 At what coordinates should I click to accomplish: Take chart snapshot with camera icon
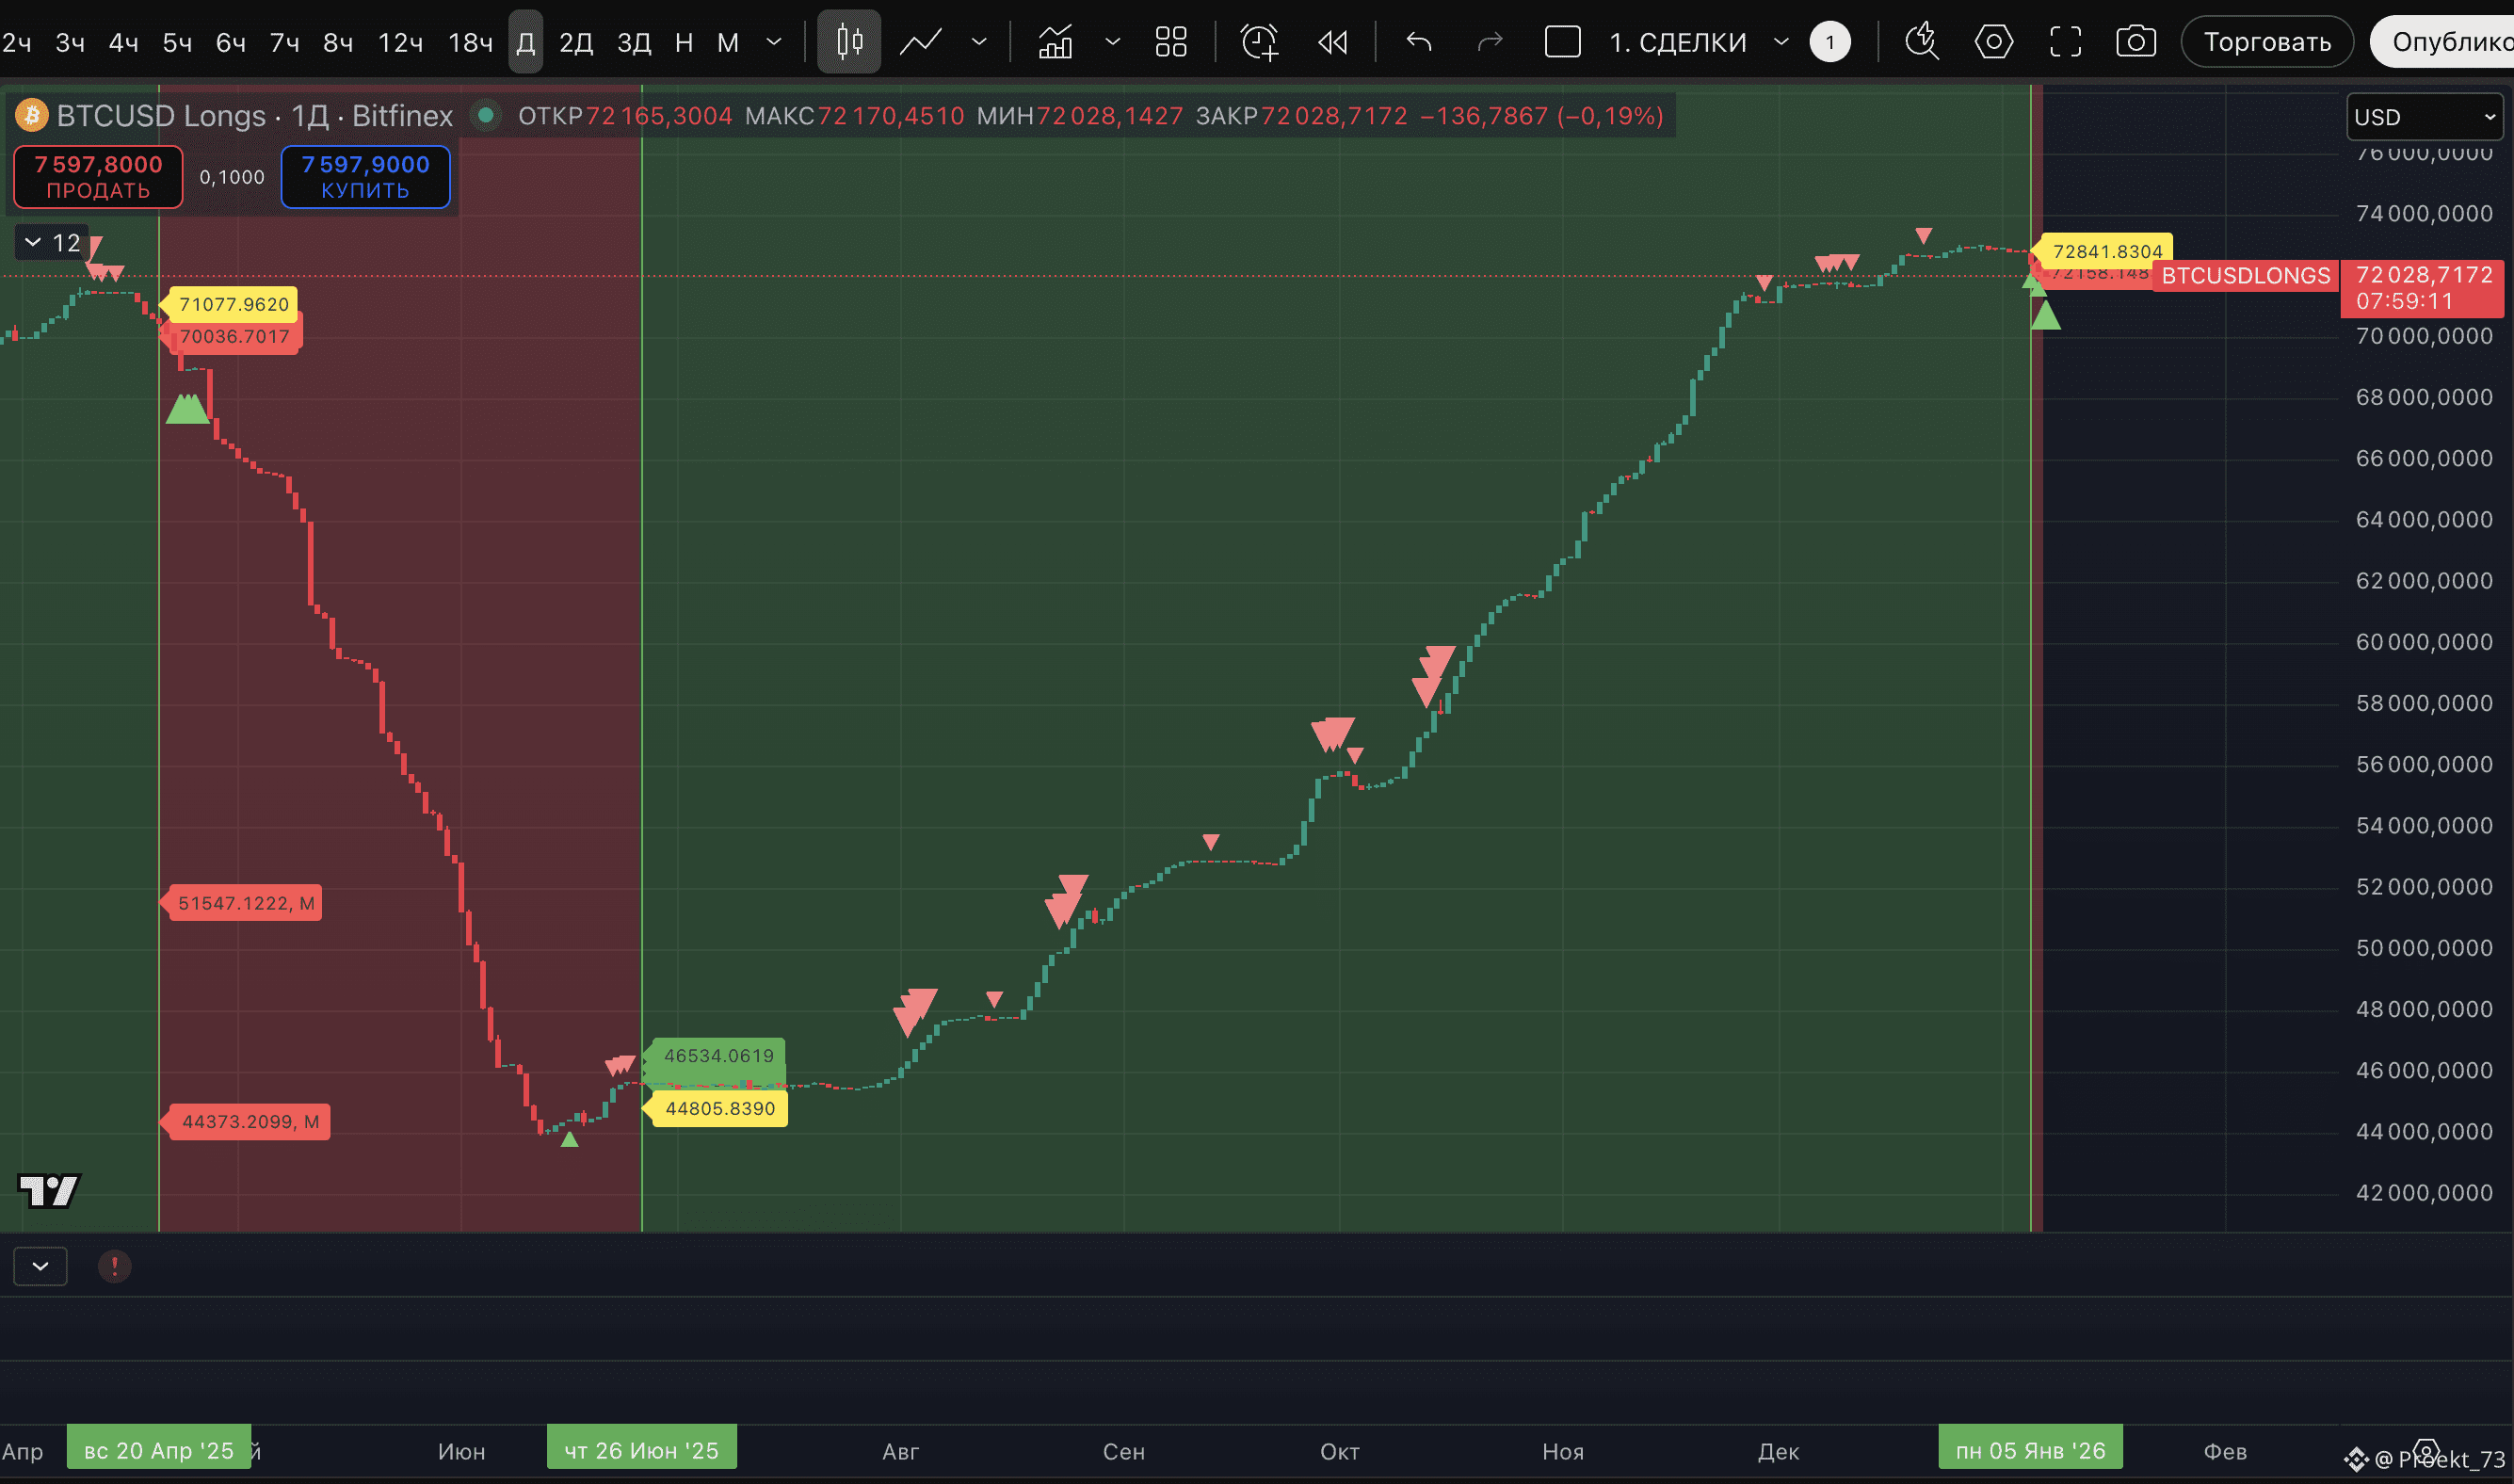coord(2135,42)
